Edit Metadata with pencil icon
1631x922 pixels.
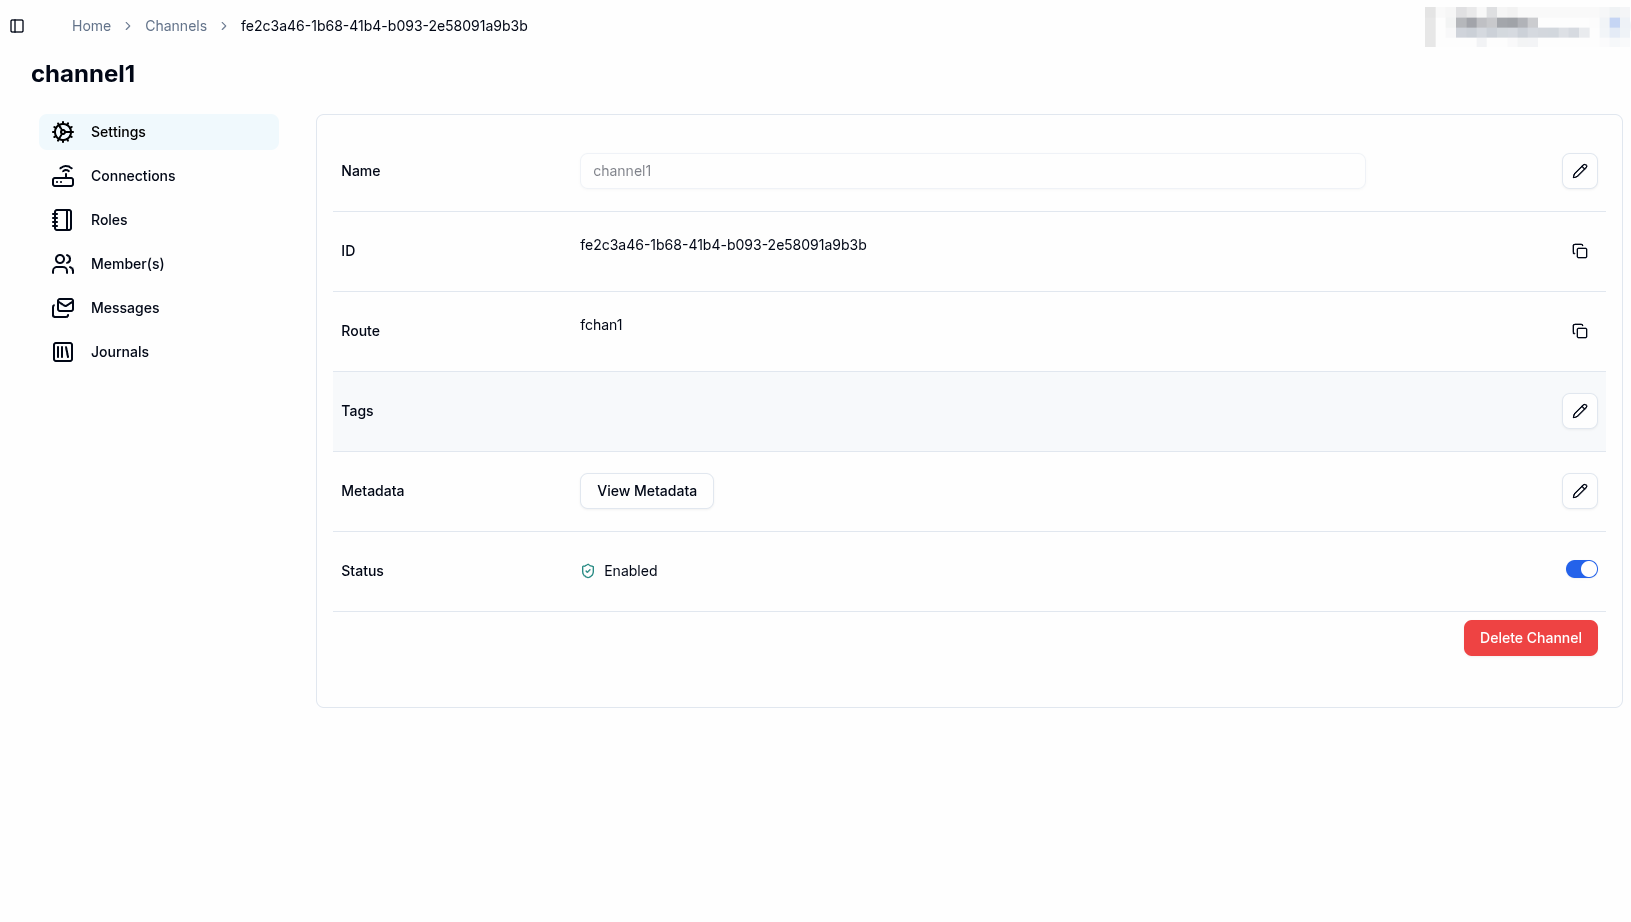coord(1579,491)
